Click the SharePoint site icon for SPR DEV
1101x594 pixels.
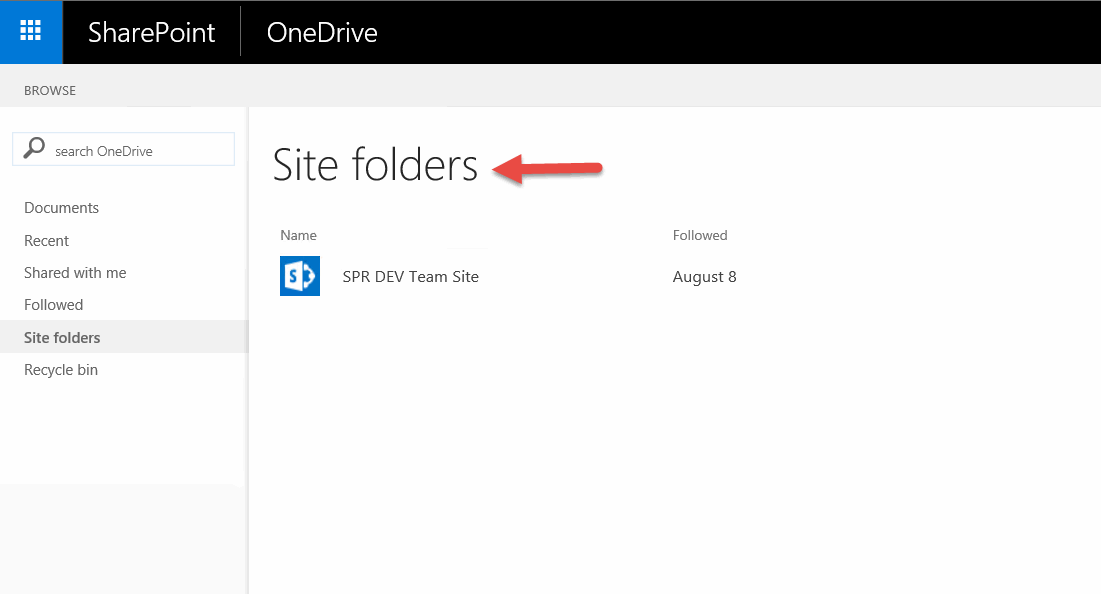click(x=300, y=276)
